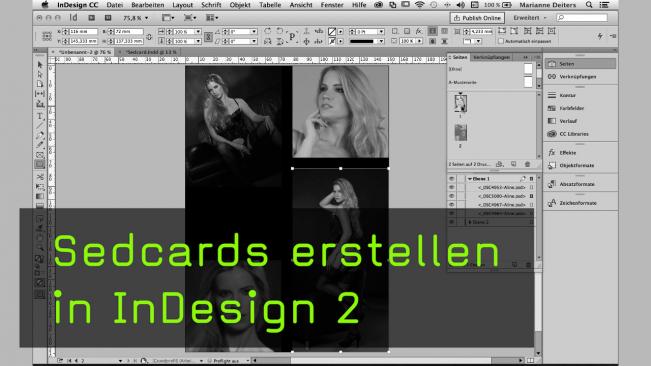Click the quick apply lightning icon

600,36
